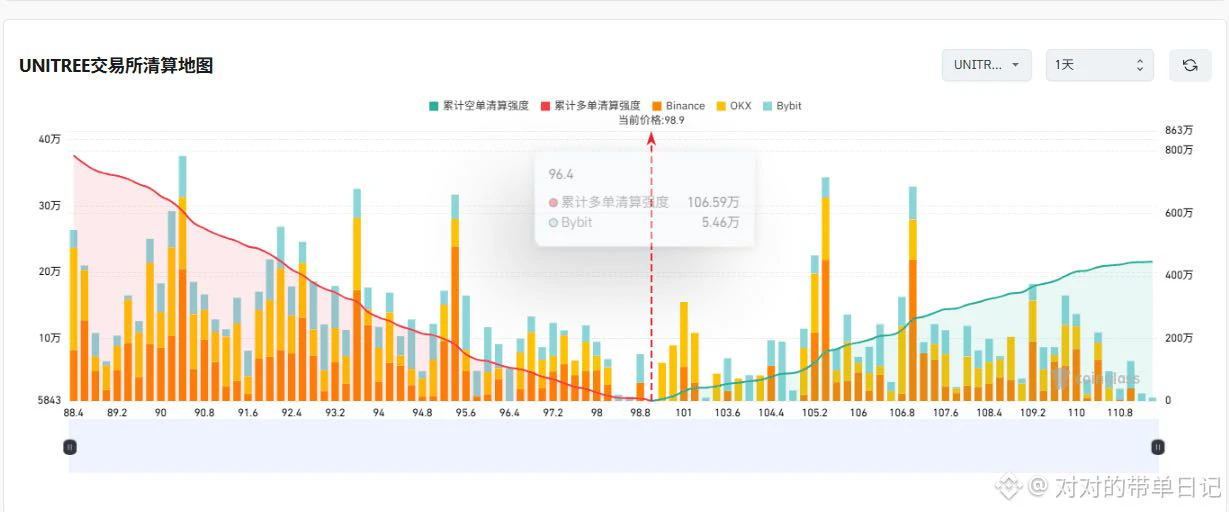Toggle the Binance legend series

(678, 106)
